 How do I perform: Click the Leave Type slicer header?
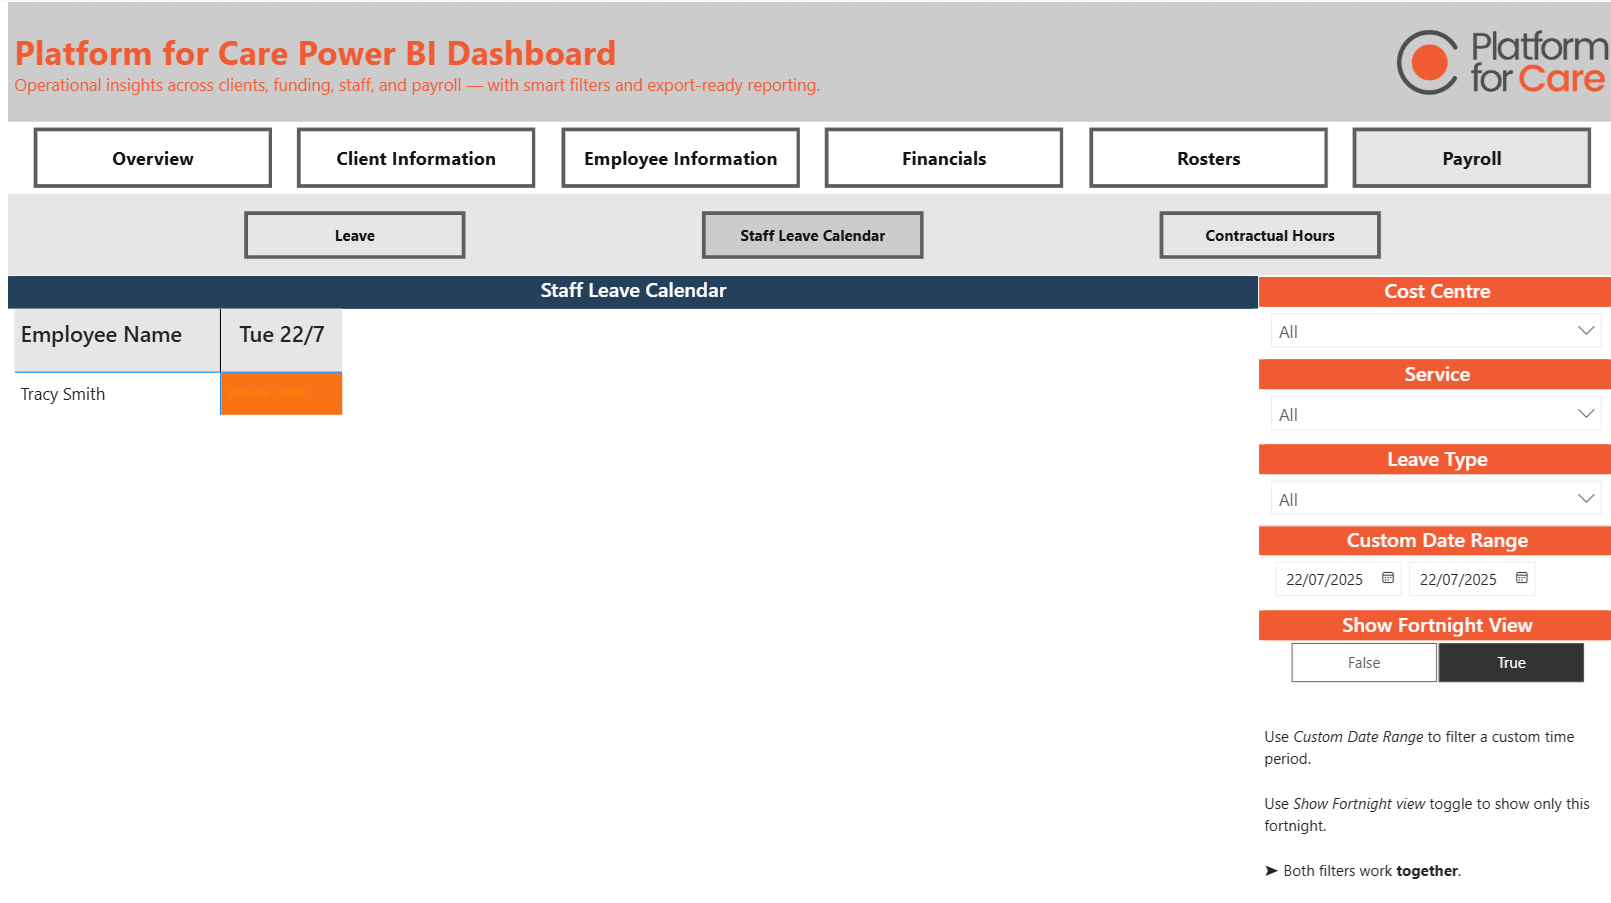[1435, 460]
